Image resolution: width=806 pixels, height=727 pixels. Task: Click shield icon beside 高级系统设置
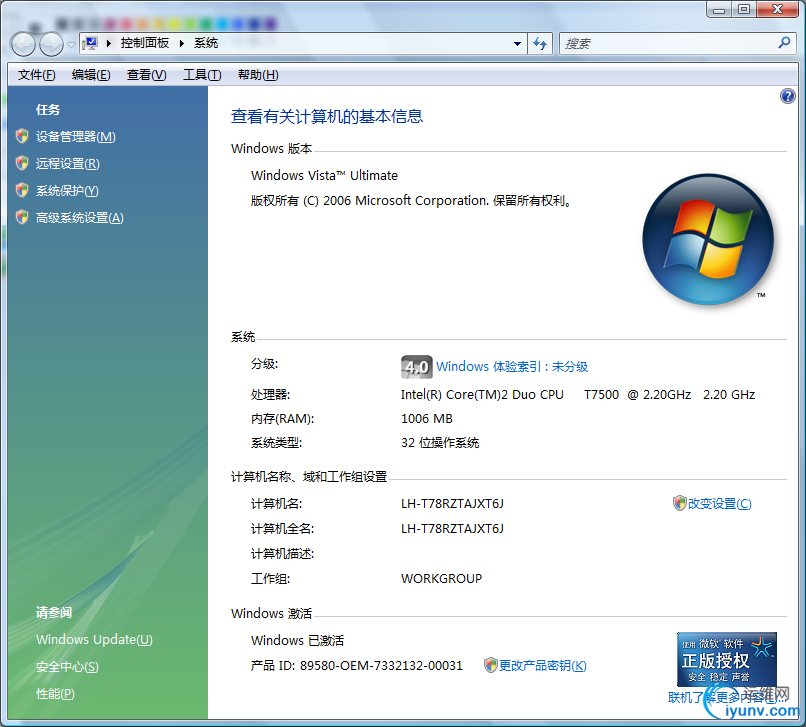coord(22,217)
